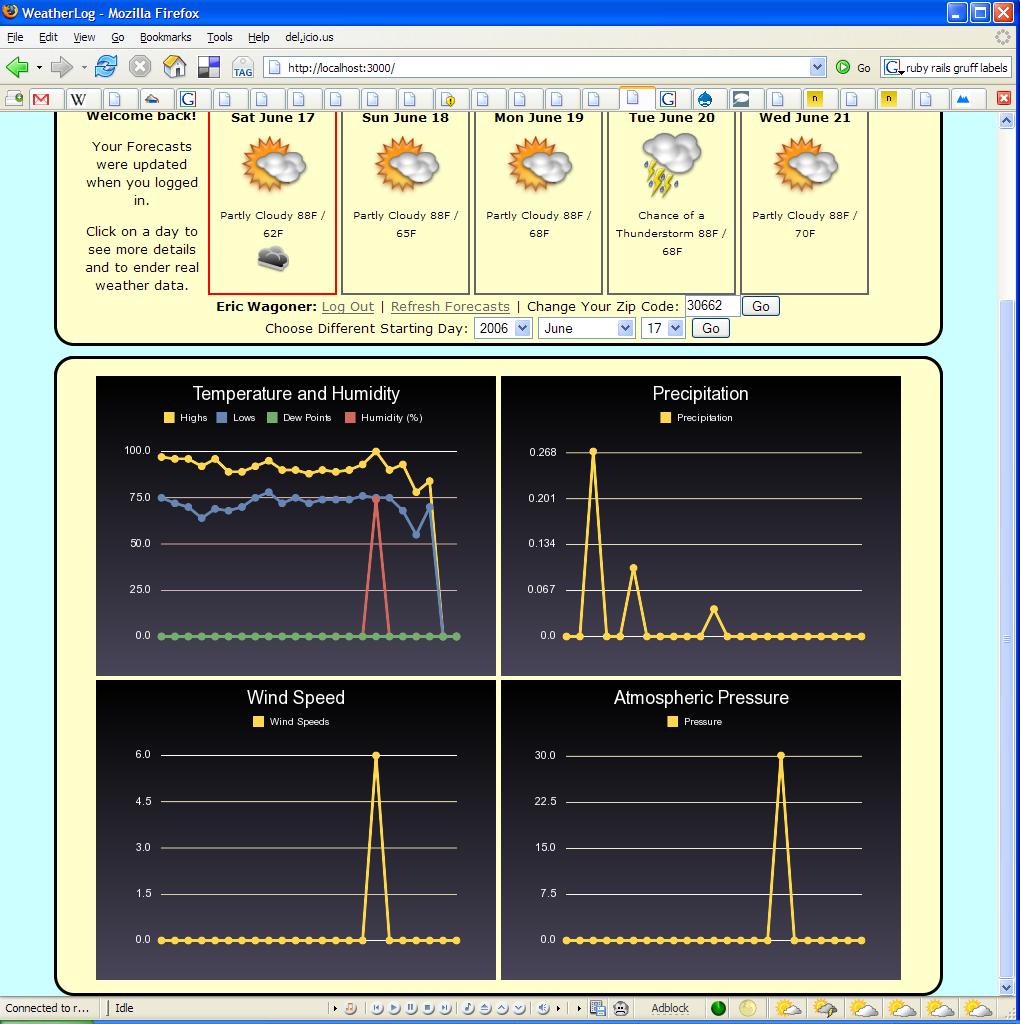The height and width of the screenshot is (1024, 1020).
Task: Reload the page with the Refresh icon
Action: click(106, 67)
